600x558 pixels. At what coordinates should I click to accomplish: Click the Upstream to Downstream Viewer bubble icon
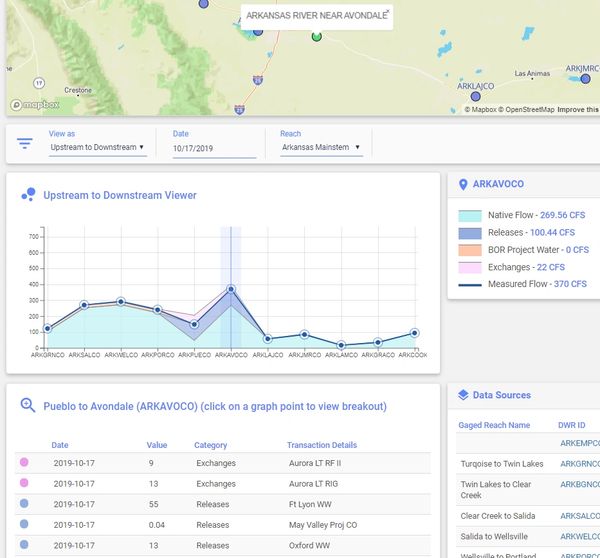pos(28,195)
